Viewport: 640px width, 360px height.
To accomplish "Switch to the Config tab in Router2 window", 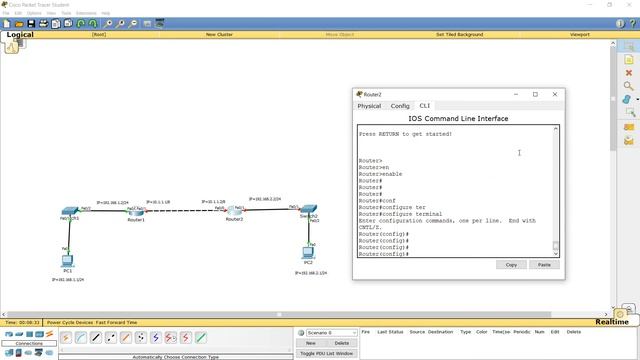I will click(x=400, y=106).
